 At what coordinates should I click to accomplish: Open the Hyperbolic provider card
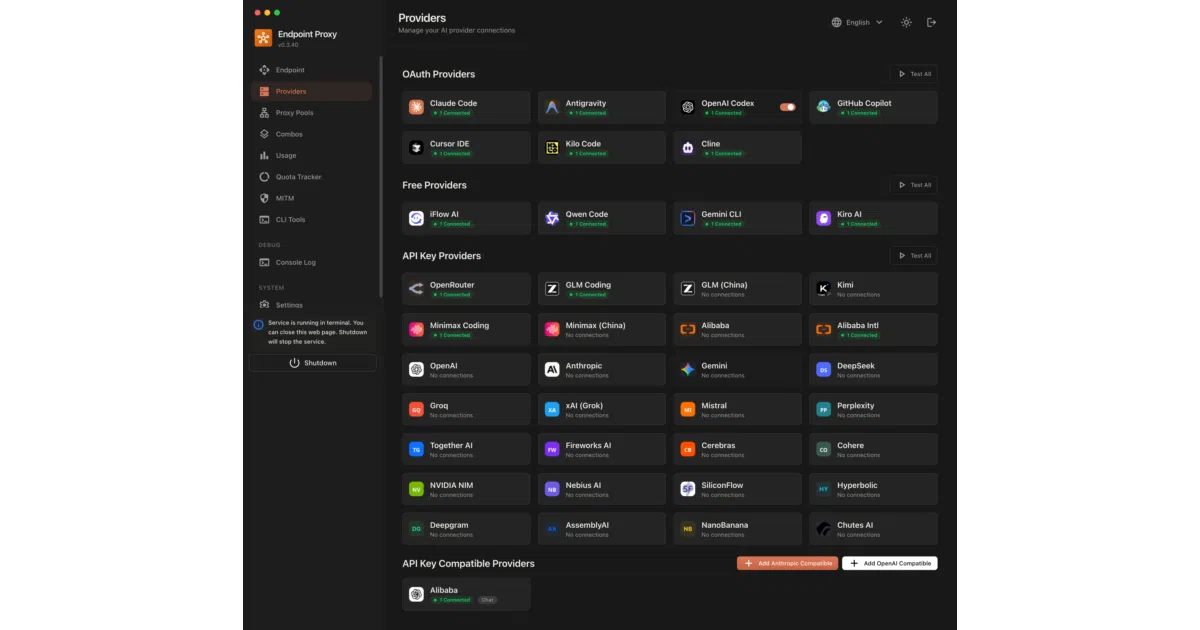873,489
